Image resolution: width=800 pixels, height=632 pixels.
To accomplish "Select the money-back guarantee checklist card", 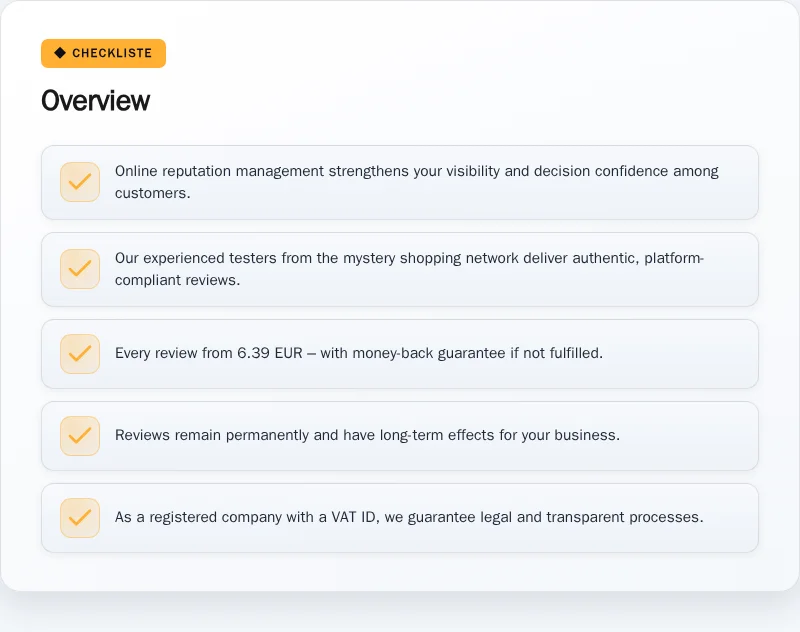I will tap(400, 354).
